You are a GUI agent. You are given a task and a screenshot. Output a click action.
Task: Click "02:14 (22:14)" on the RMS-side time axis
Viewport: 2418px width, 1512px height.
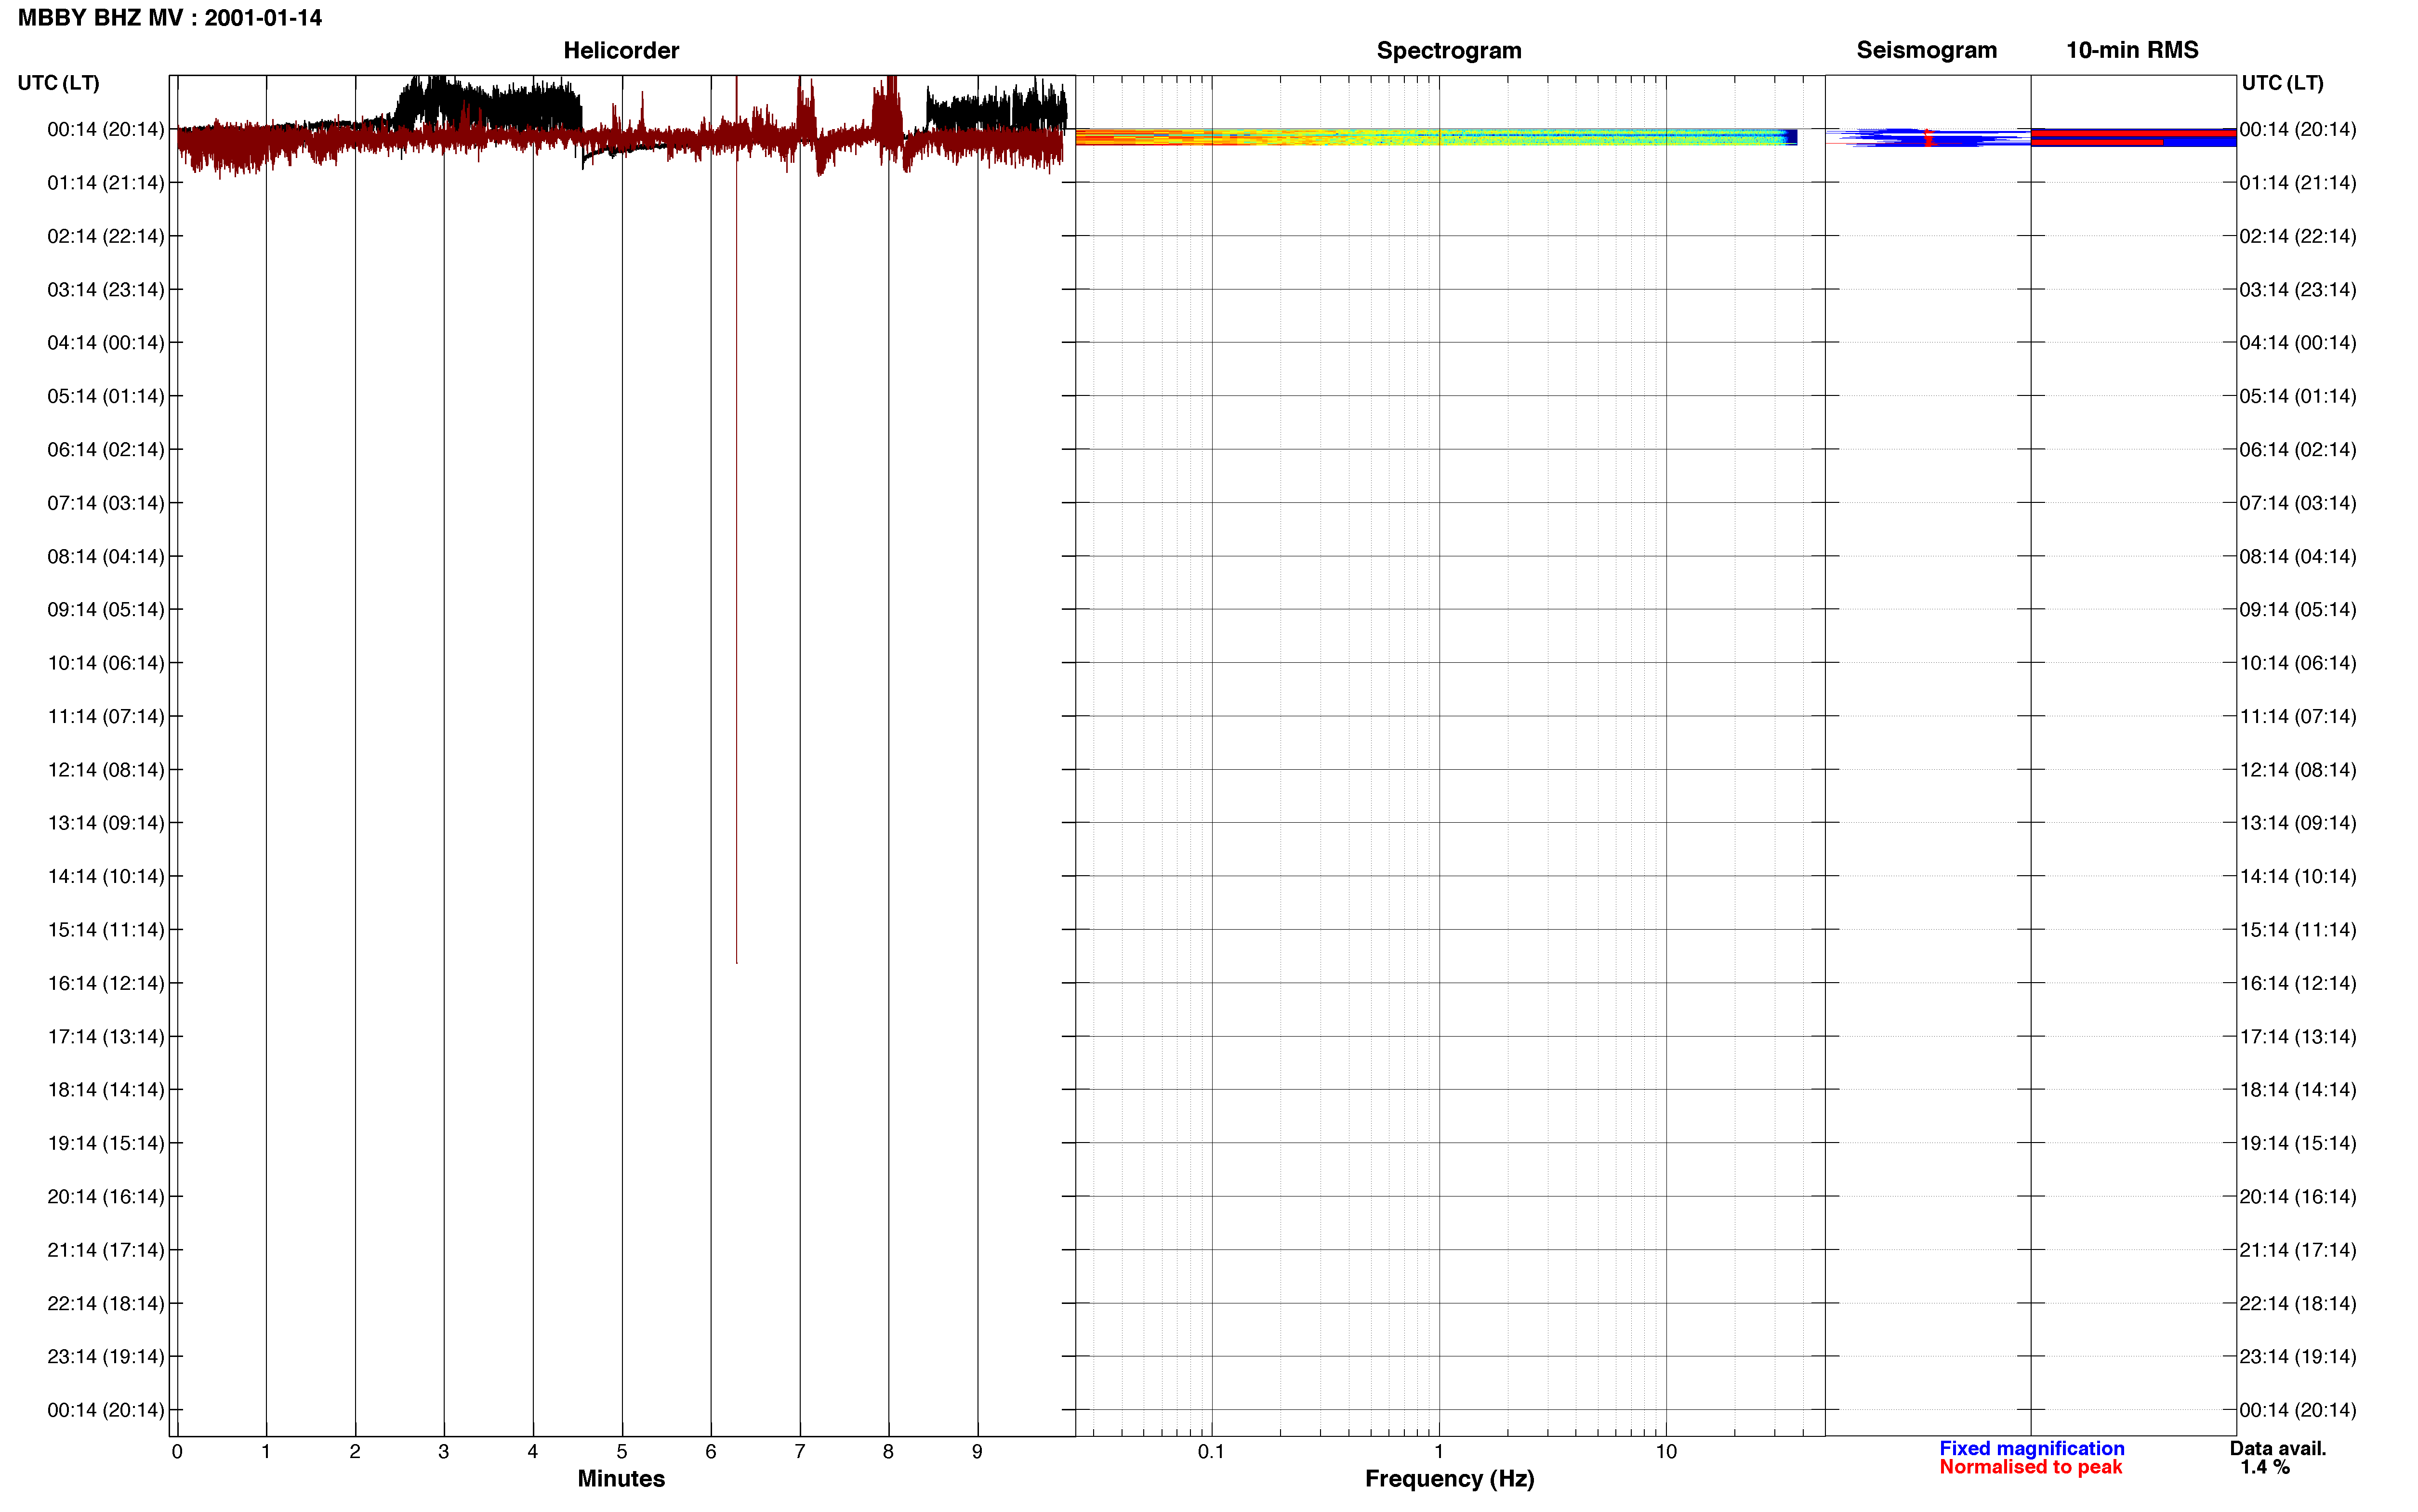pos(2298,236)
